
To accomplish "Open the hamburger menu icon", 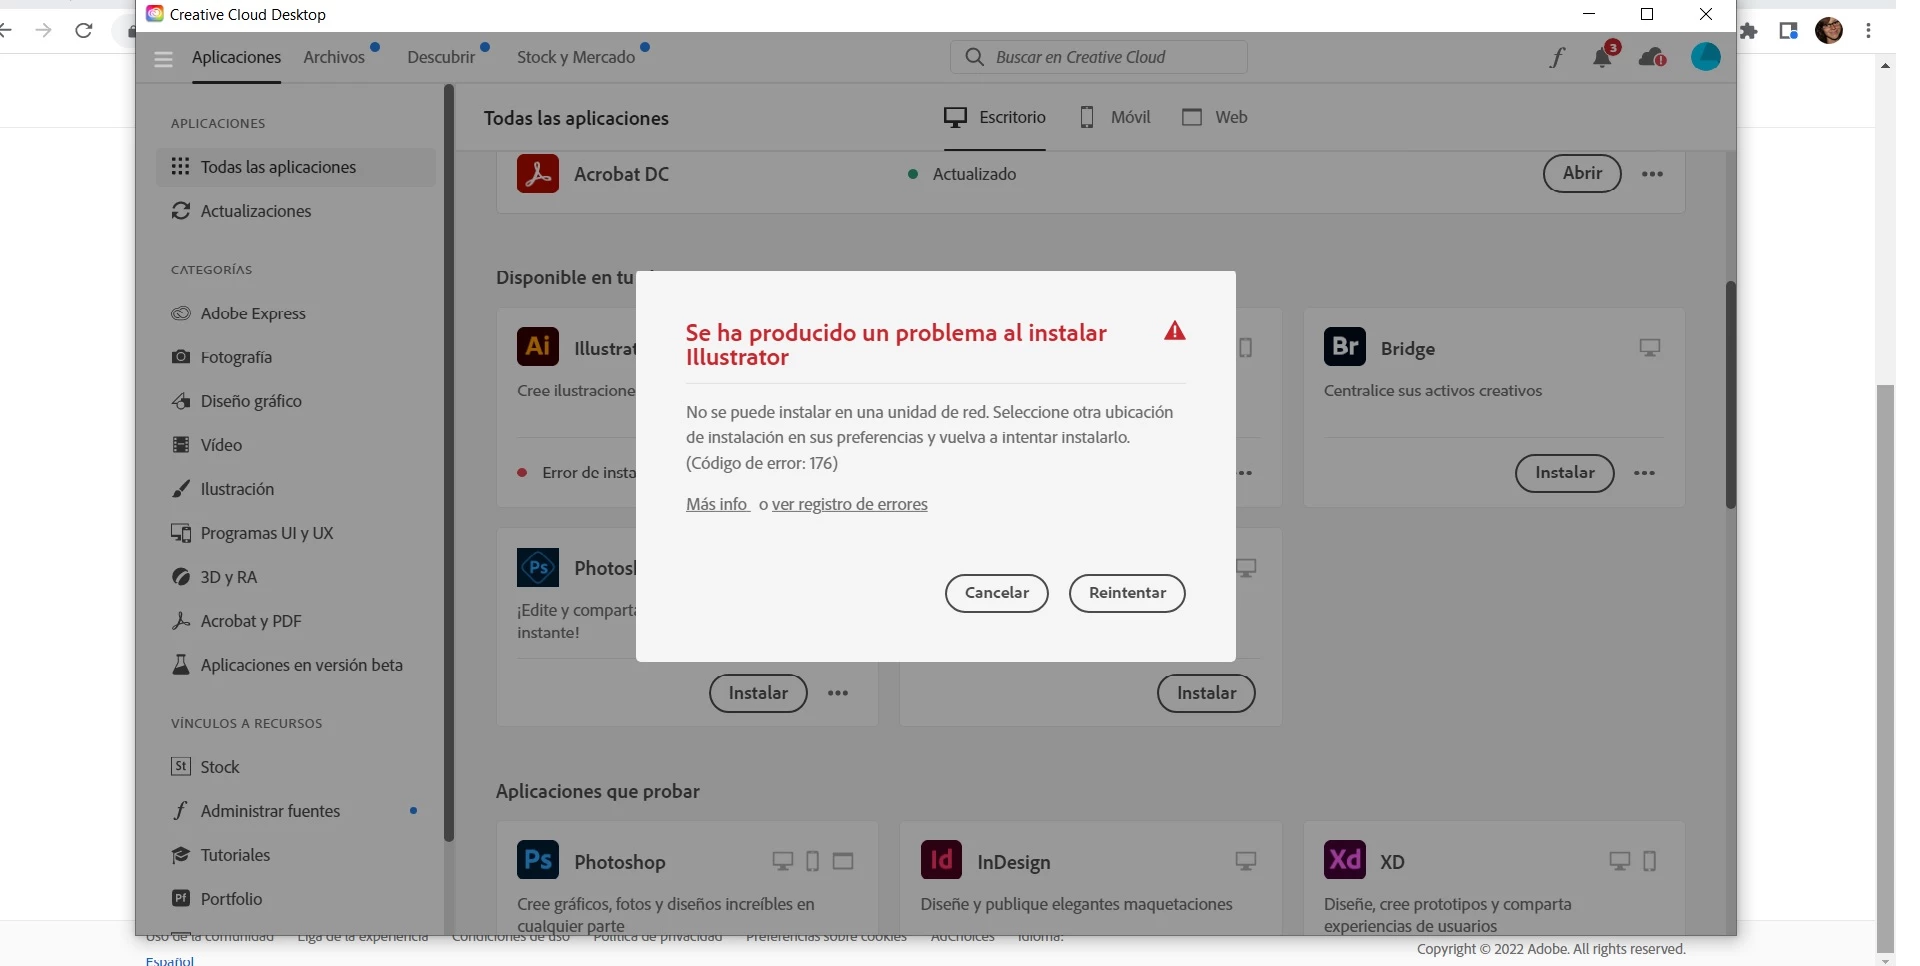I will point(164,59).
